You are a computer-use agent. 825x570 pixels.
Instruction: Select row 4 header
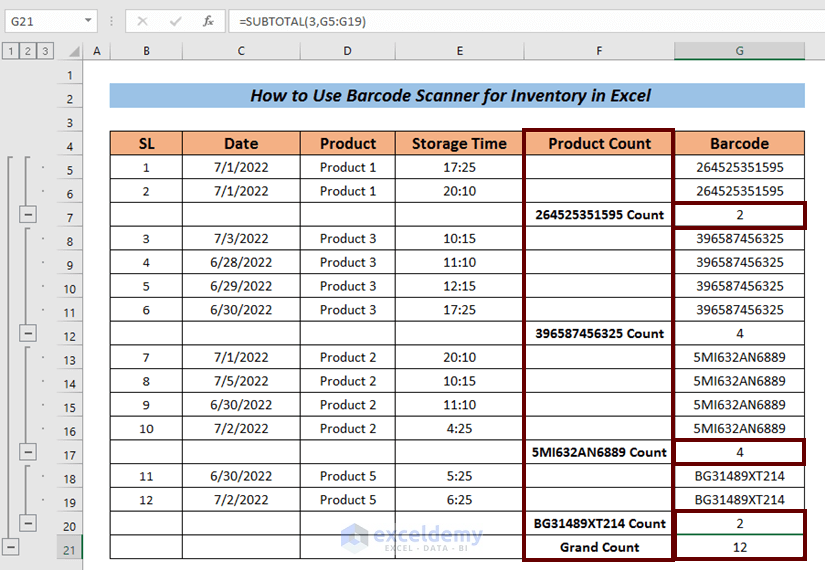point(69,146)
